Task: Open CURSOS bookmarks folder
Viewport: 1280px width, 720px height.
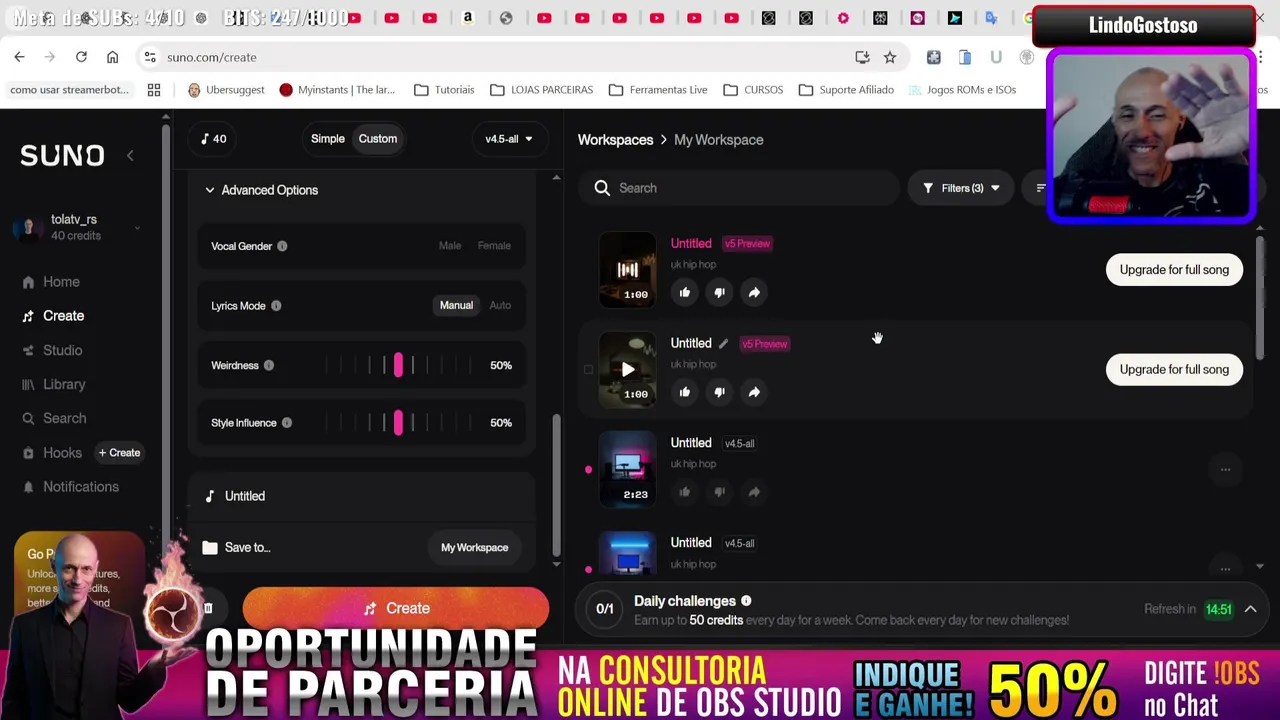Action: coord(754,90)
